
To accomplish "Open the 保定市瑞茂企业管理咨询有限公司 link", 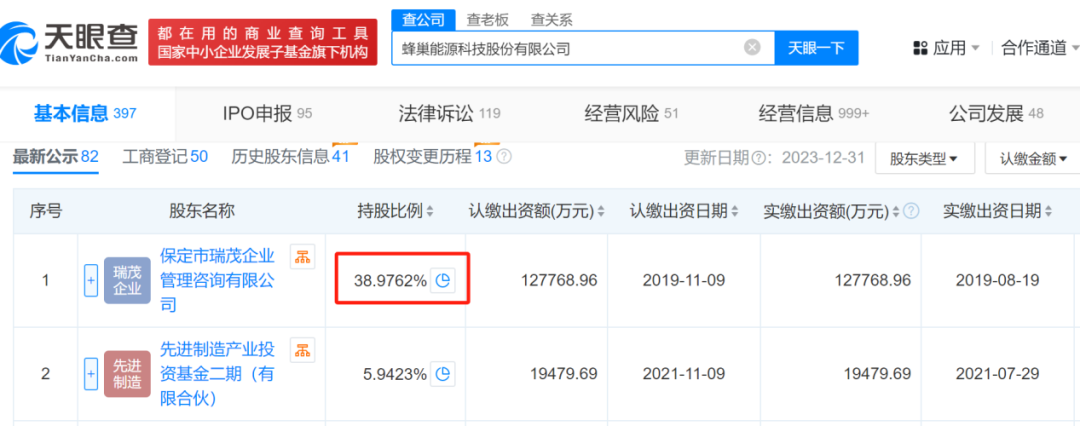I will point(218,281).
